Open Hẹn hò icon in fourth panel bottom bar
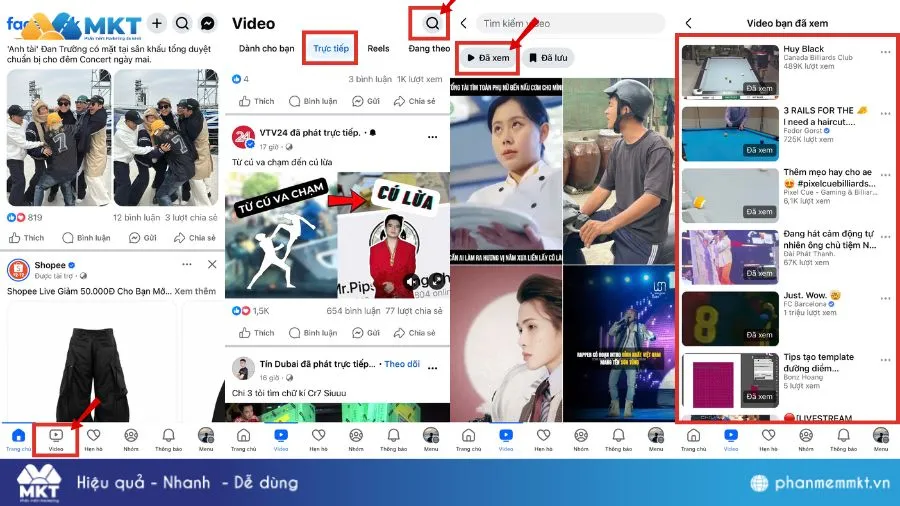The height and width of the screenshot is (506, 900). point(768,440)
